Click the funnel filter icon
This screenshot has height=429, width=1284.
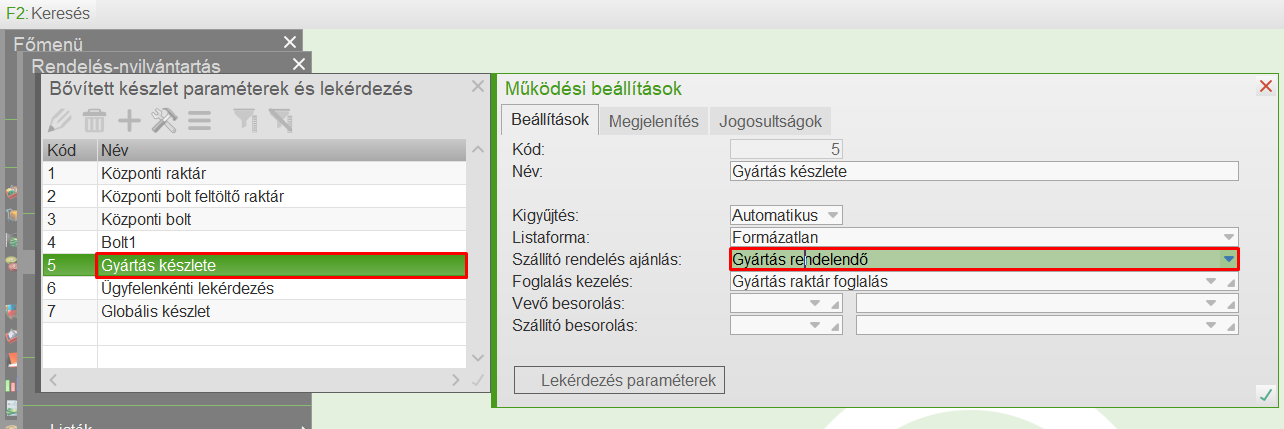(244, 121)
